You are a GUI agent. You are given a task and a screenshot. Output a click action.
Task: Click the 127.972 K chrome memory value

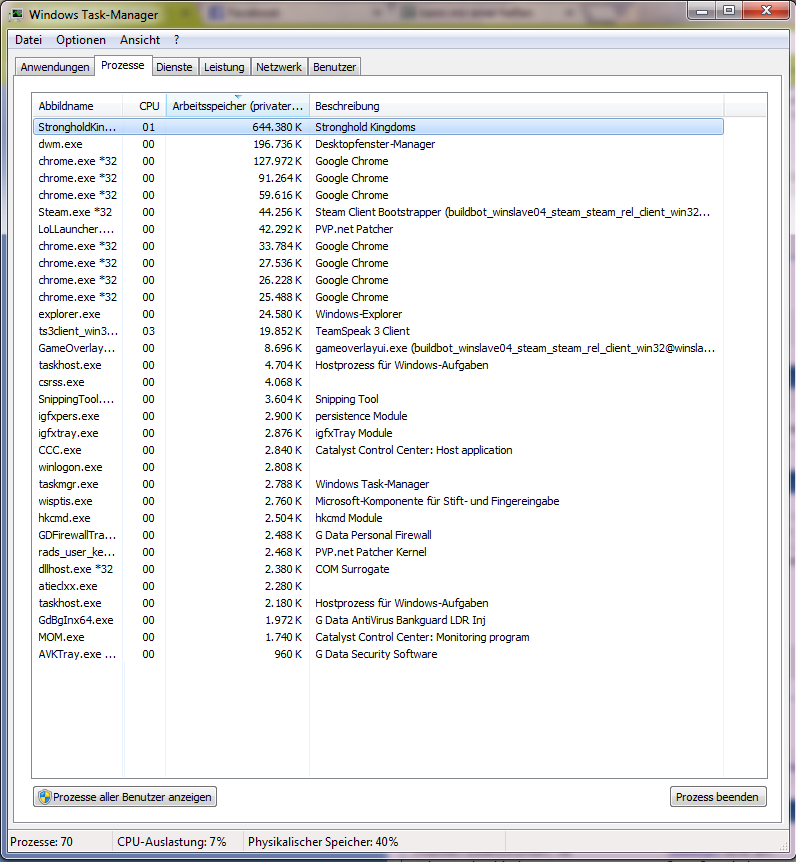[x=278, y=161]
